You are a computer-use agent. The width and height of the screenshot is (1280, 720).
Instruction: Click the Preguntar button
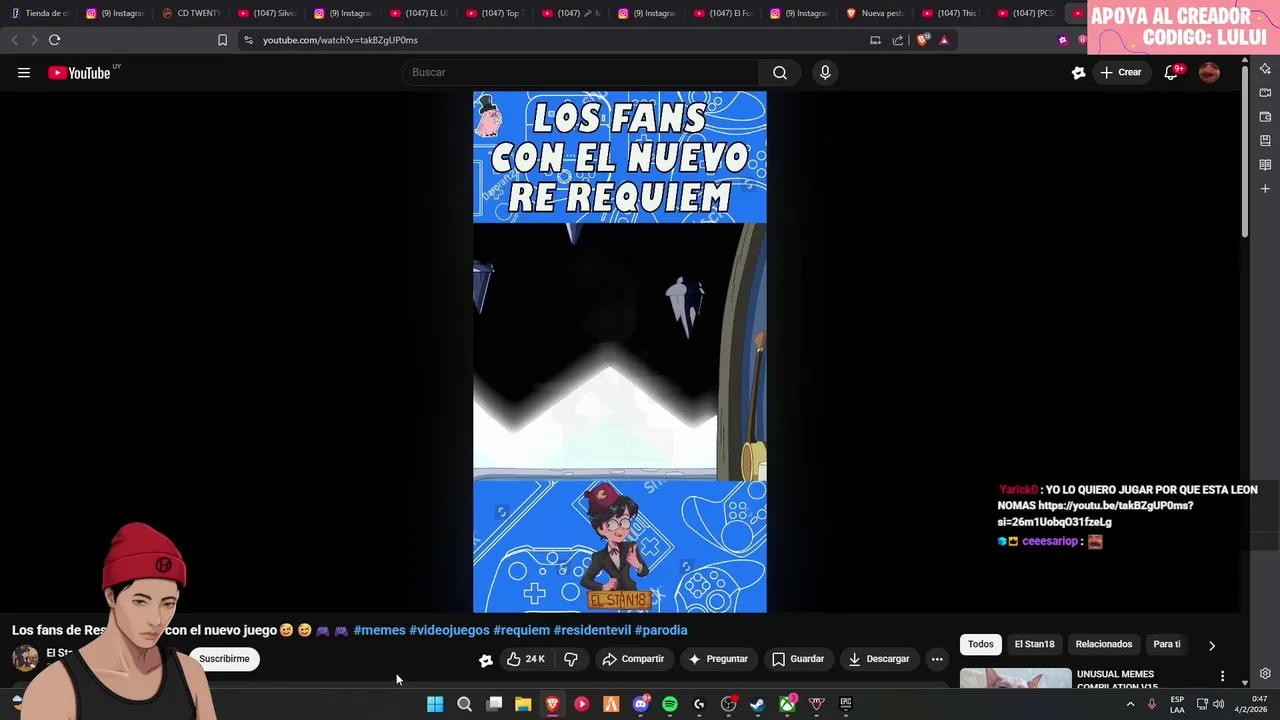pyautogui.click(x=718, y=659)
